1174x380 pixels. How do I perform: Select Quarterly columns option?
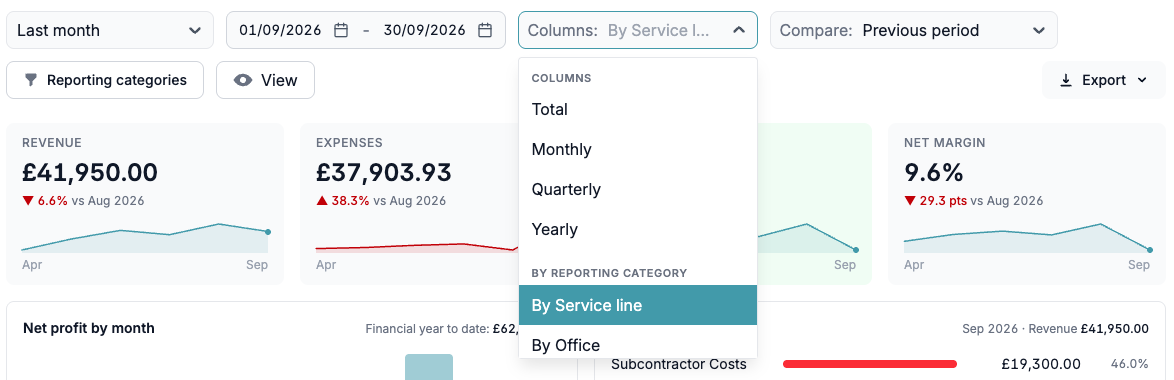coord(637,189)
